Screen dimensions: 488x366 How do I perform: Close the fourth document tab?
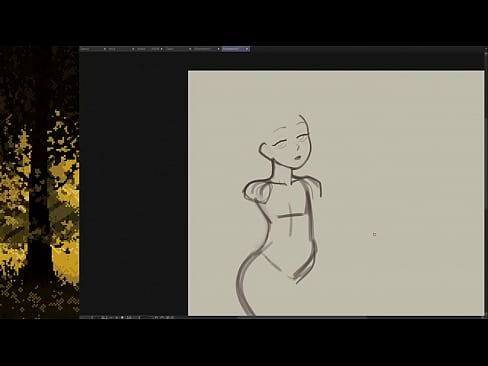coord(190,49)
